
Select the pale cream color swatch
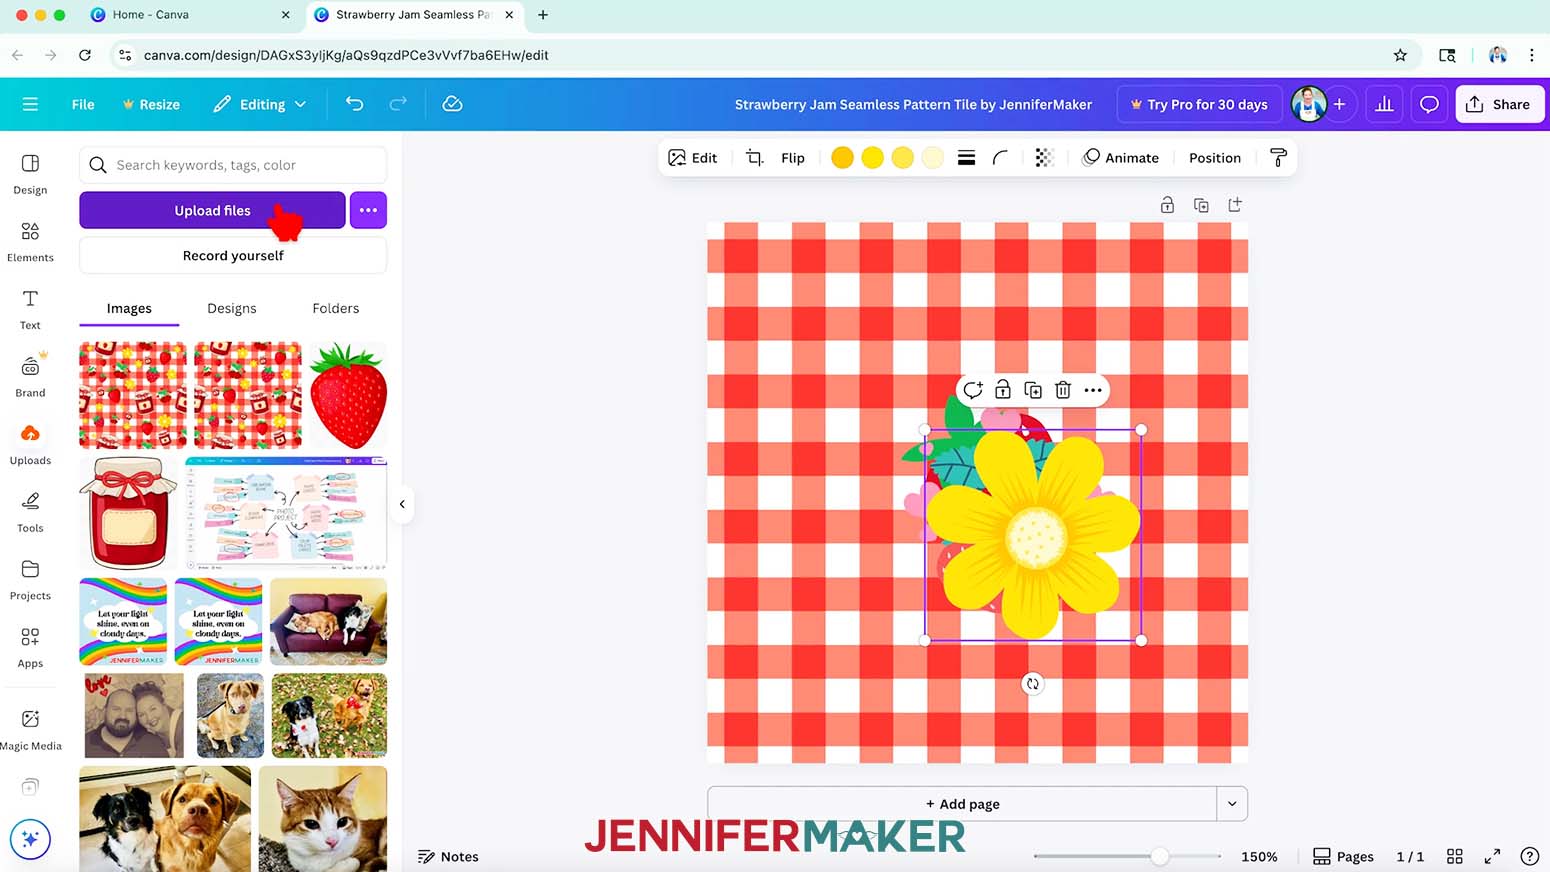pos(932,158)
